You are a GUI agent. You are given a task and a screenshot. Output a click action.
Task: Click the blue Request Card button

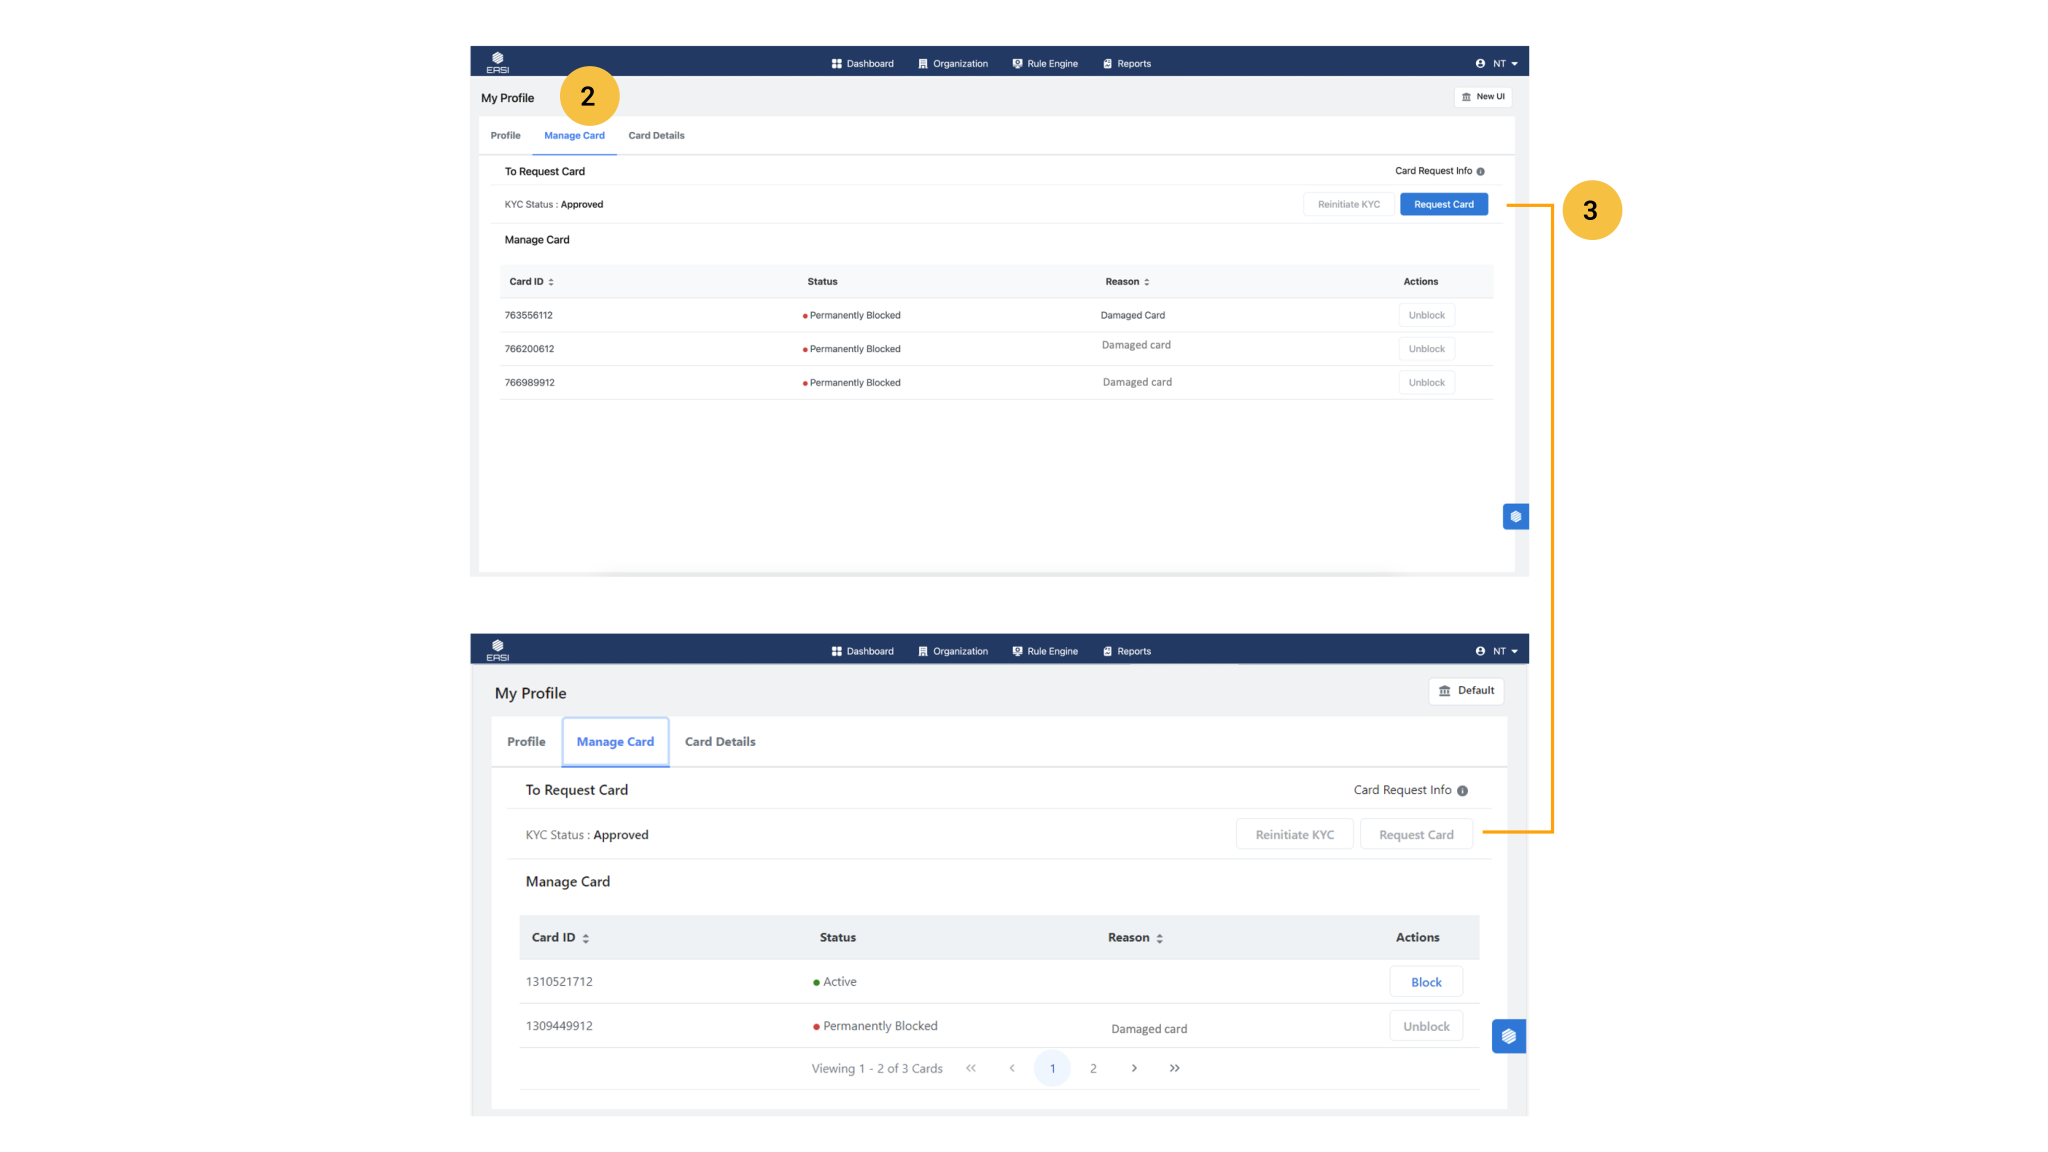tap(1443, 204)
